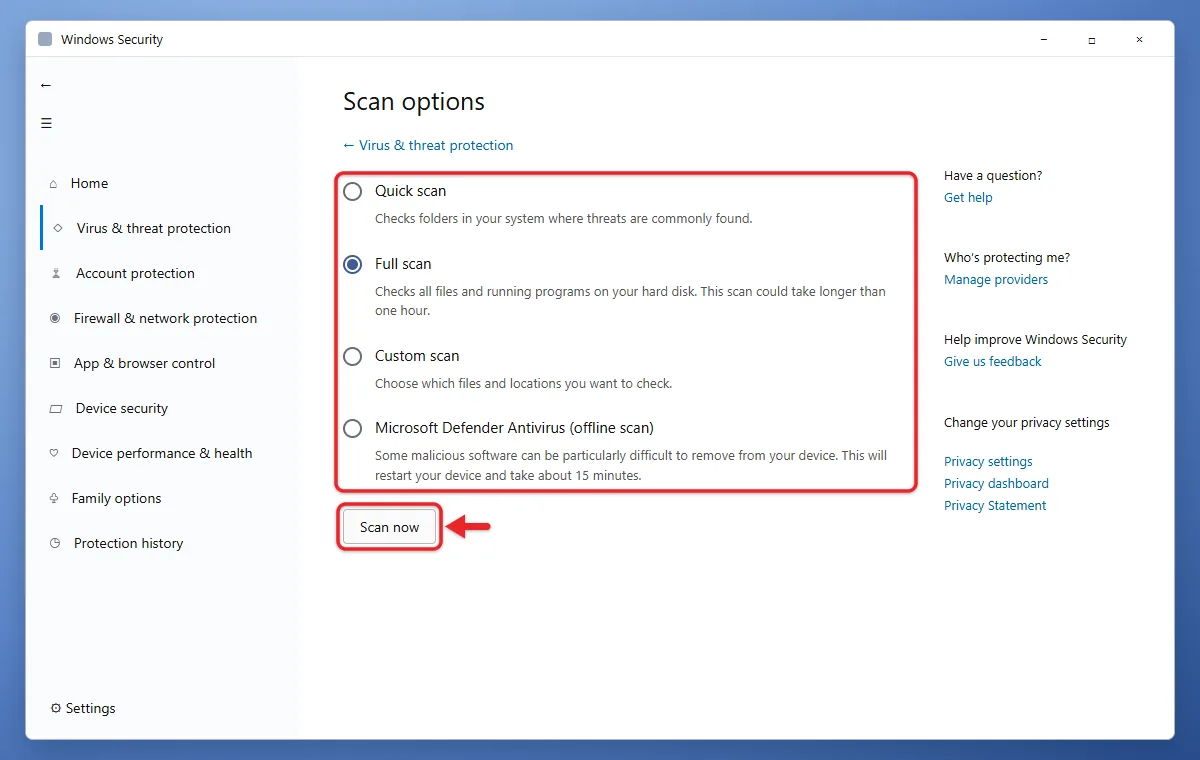1200x760 pixels.
Task: Open the Home menu item
Action: (x=89, y=184)
